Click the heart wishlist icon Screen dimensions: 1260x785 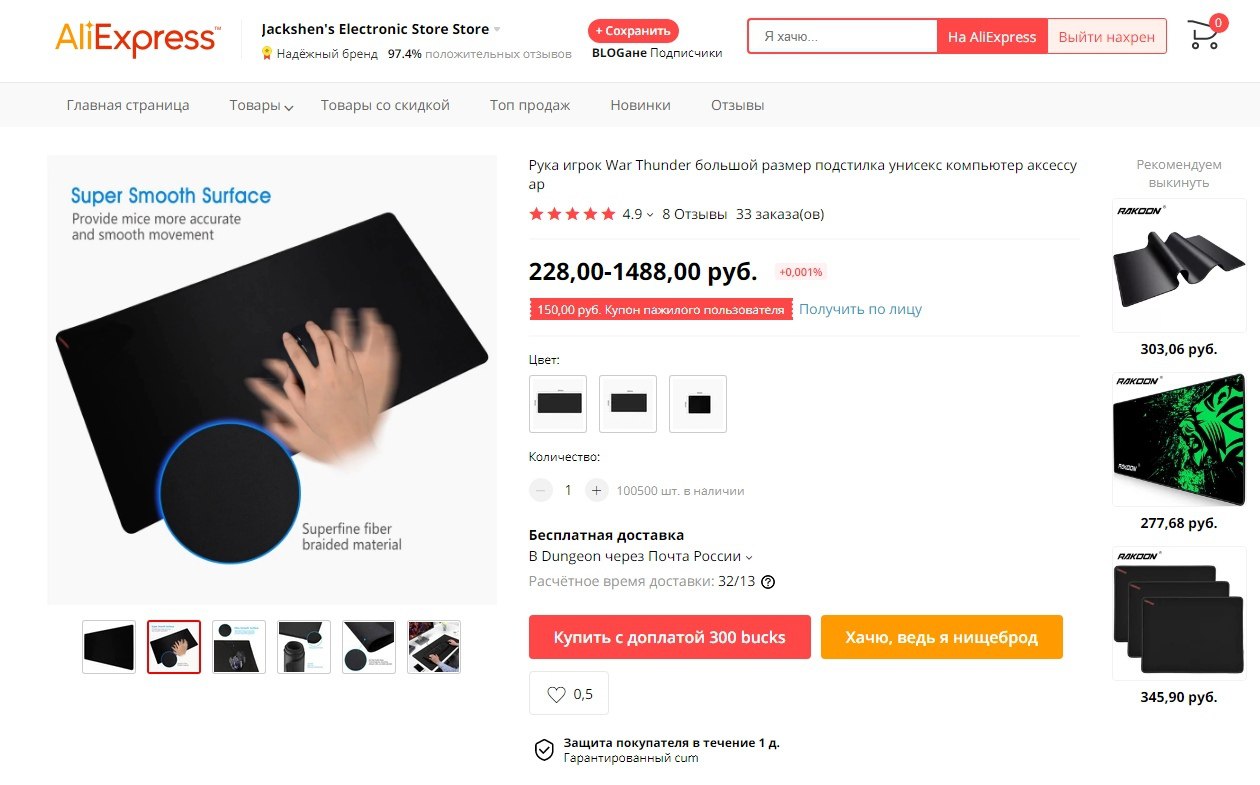tap(556, 694)
